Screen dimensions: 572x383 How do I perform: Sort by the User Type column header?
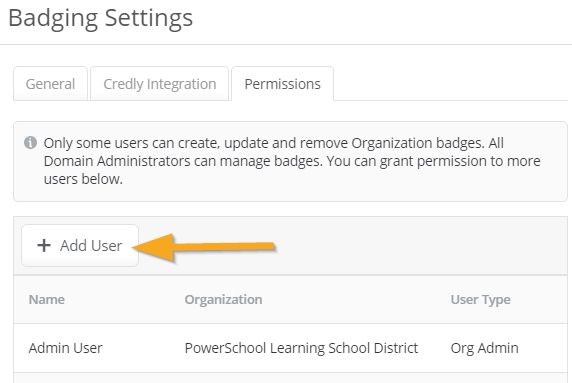(x=480, y=300)
